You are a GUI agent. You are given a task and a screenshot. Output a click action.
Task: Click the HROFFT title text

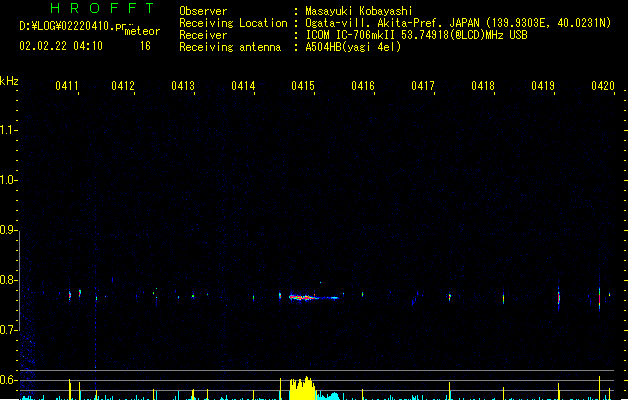pos(103,8)
